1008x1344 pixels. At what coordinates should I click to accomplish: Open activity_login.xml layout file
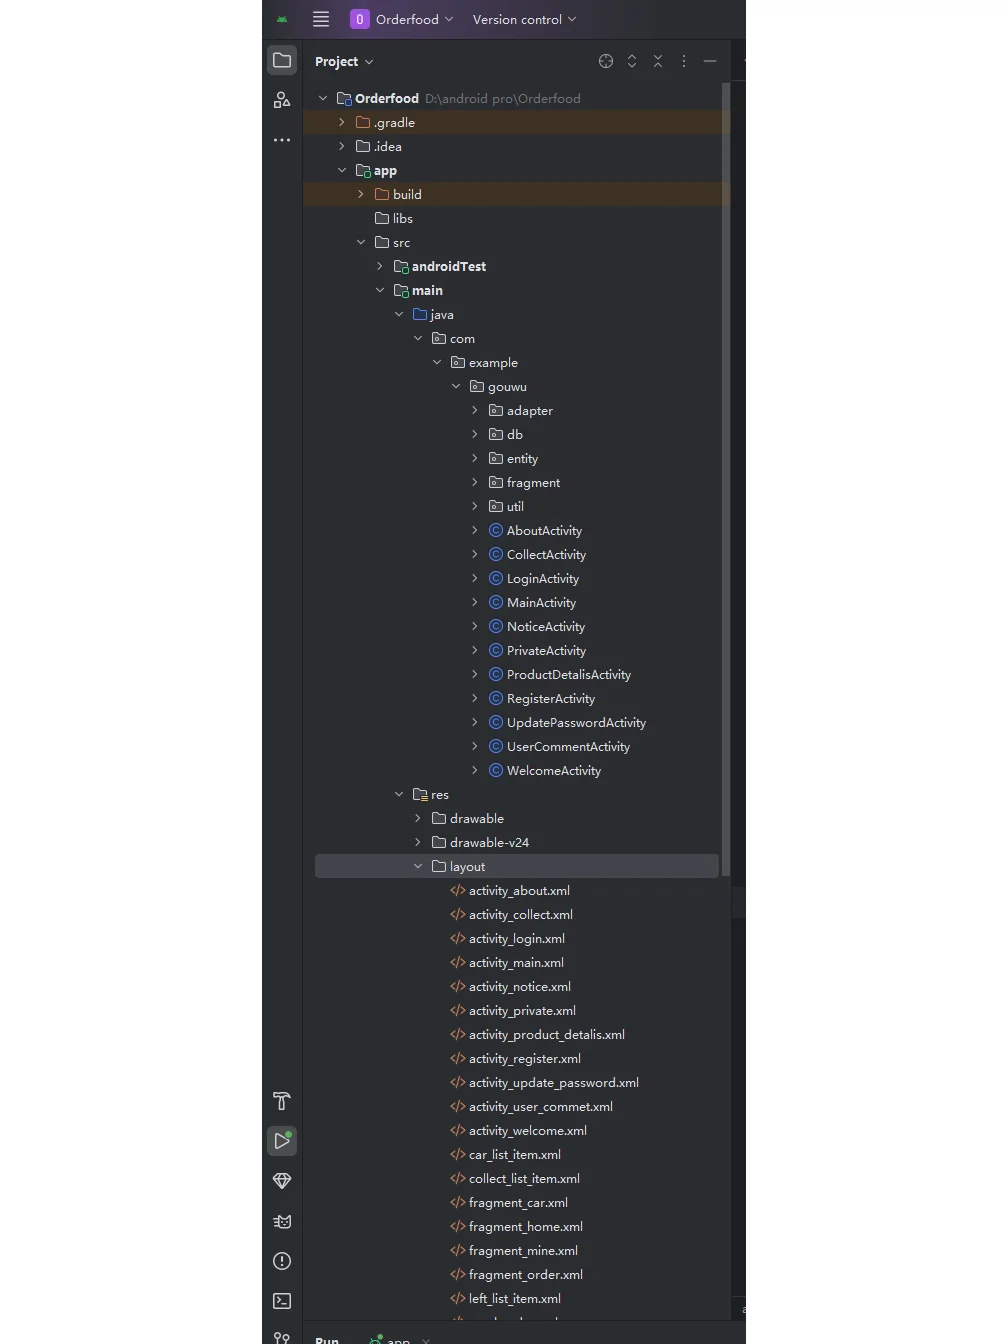coord(515,938)
